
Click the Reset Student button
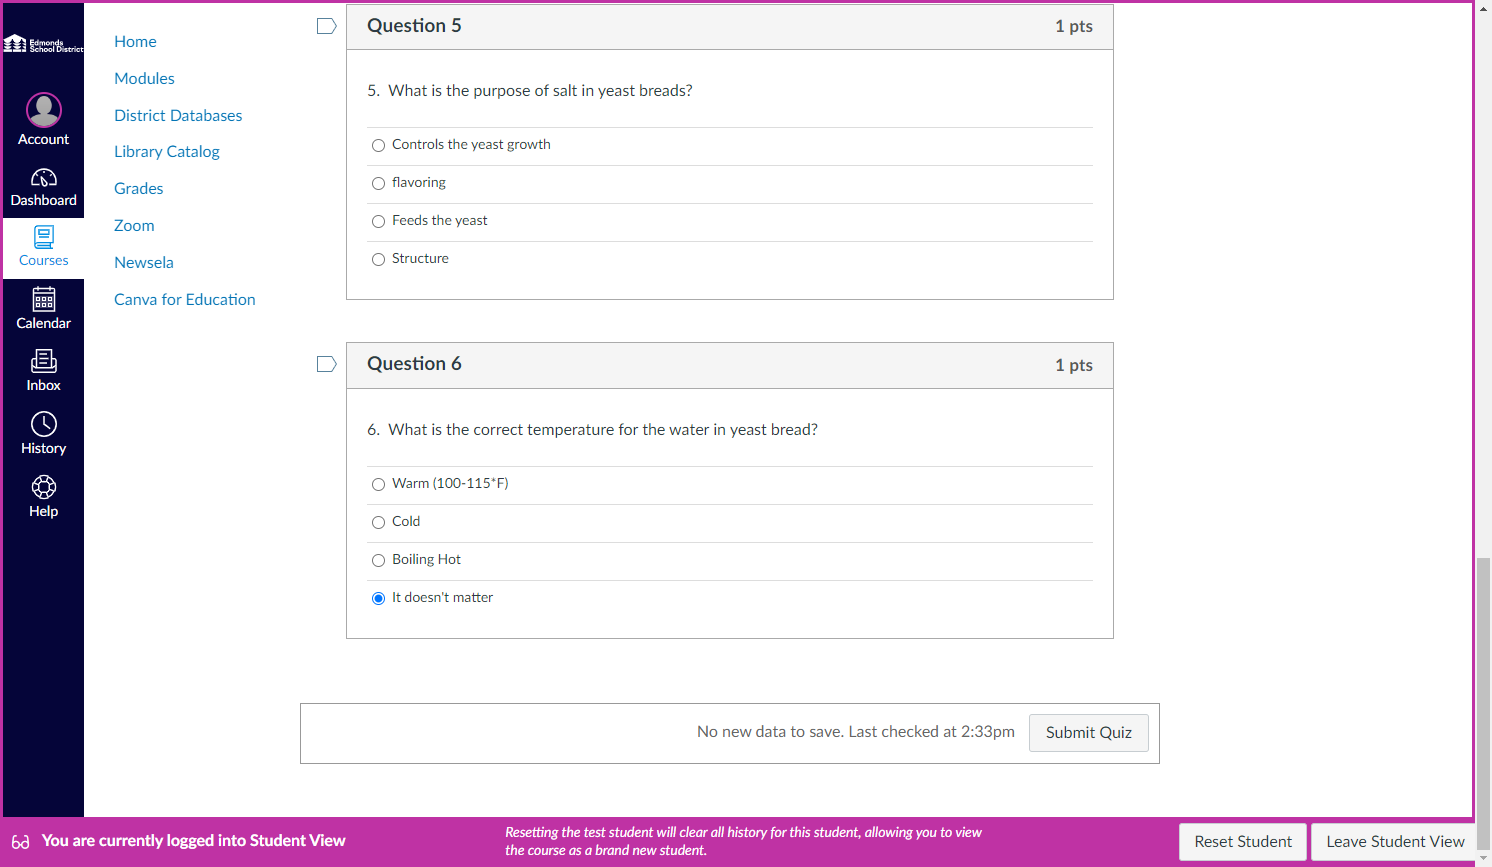tap(1243, 842)
